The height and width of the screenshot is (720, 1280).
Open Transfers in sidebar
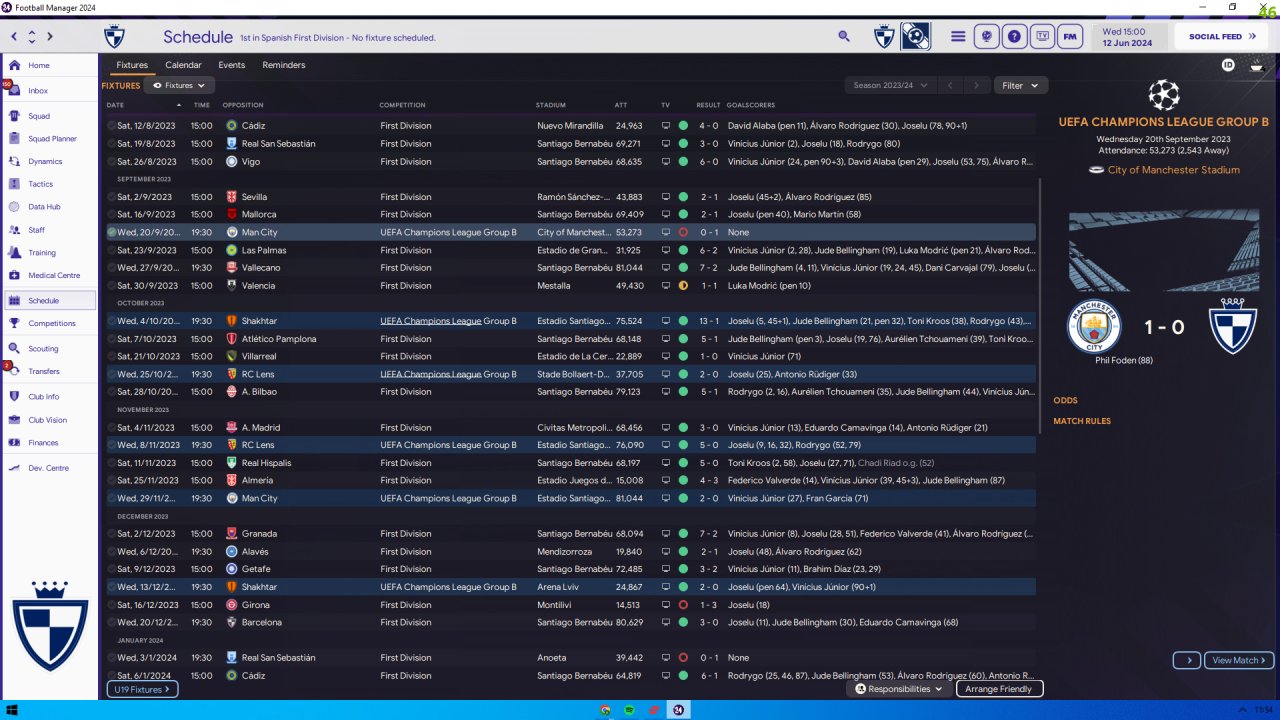[x=49, y=371]
